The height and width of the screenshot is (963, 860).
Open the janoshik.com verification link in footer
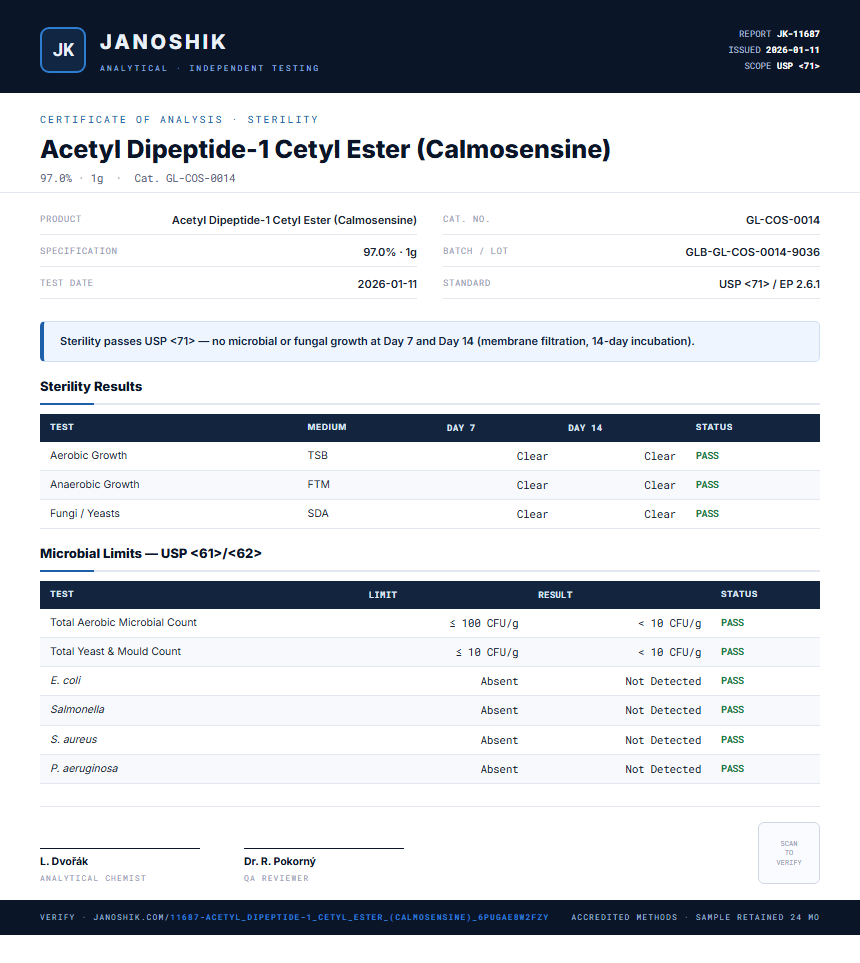pyautogui.click(x=321, y=917)
